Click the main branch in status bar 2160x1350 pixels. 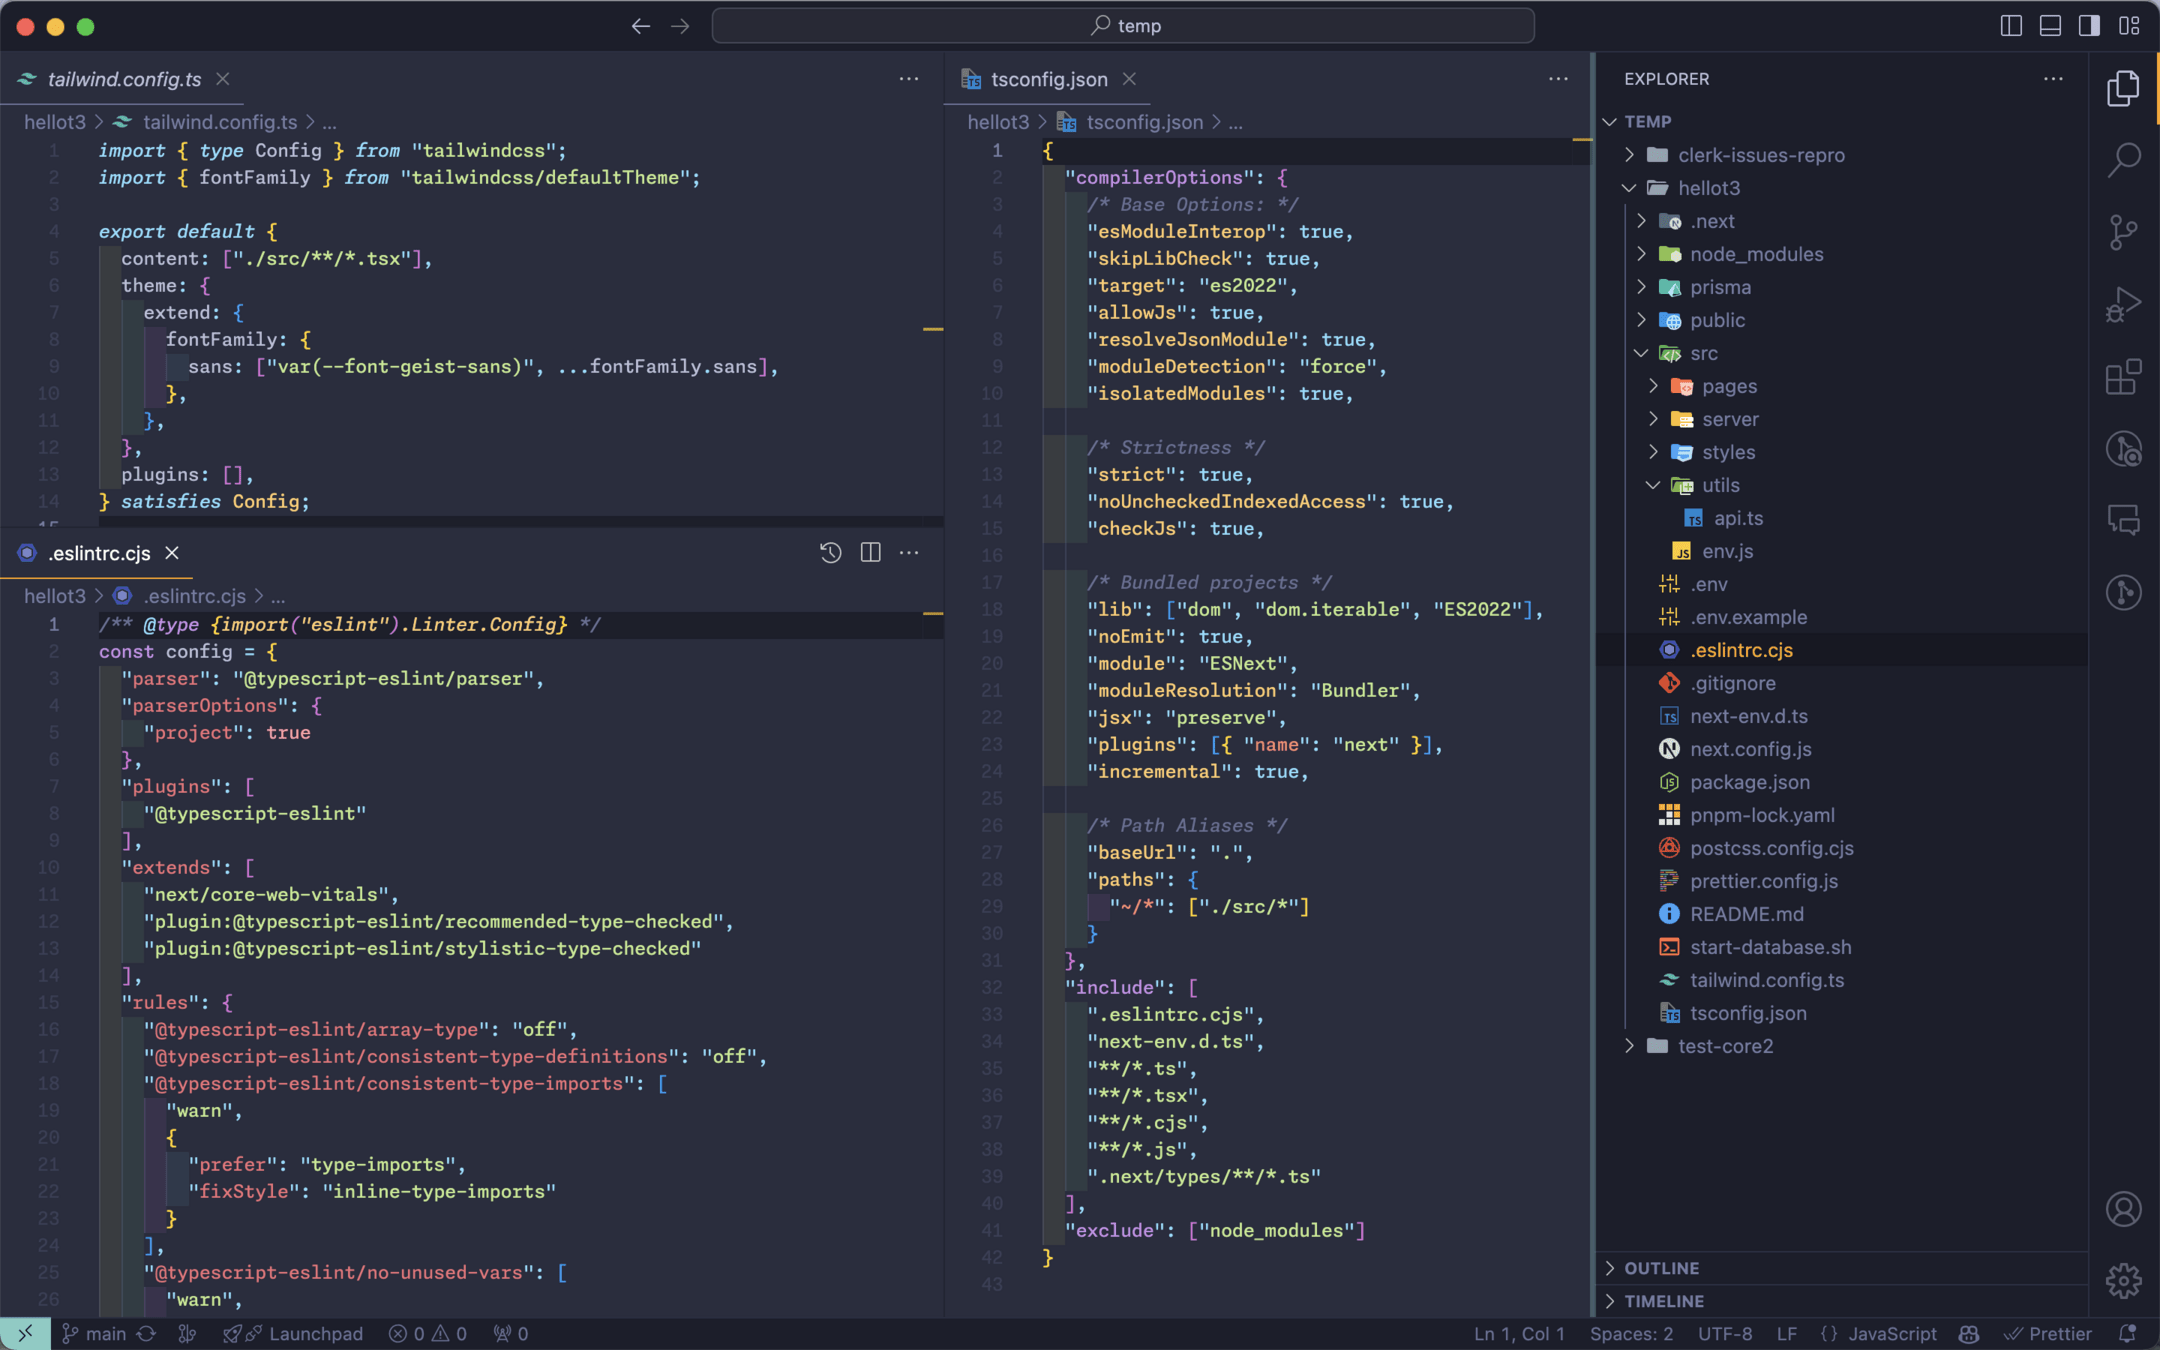point(95,1333)
